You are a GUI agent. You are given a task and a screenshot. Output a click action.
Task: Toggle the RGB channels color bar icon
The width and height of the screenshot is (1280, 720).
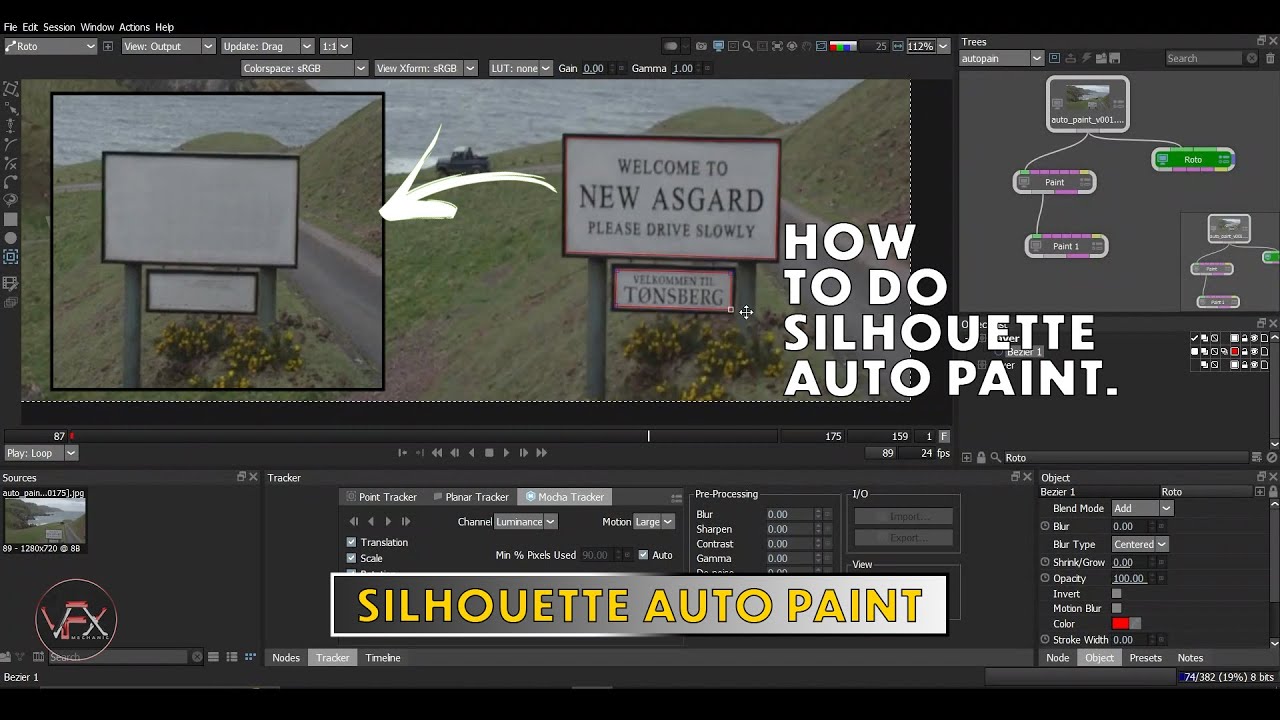pyautogui.click(x=843, y=46)
